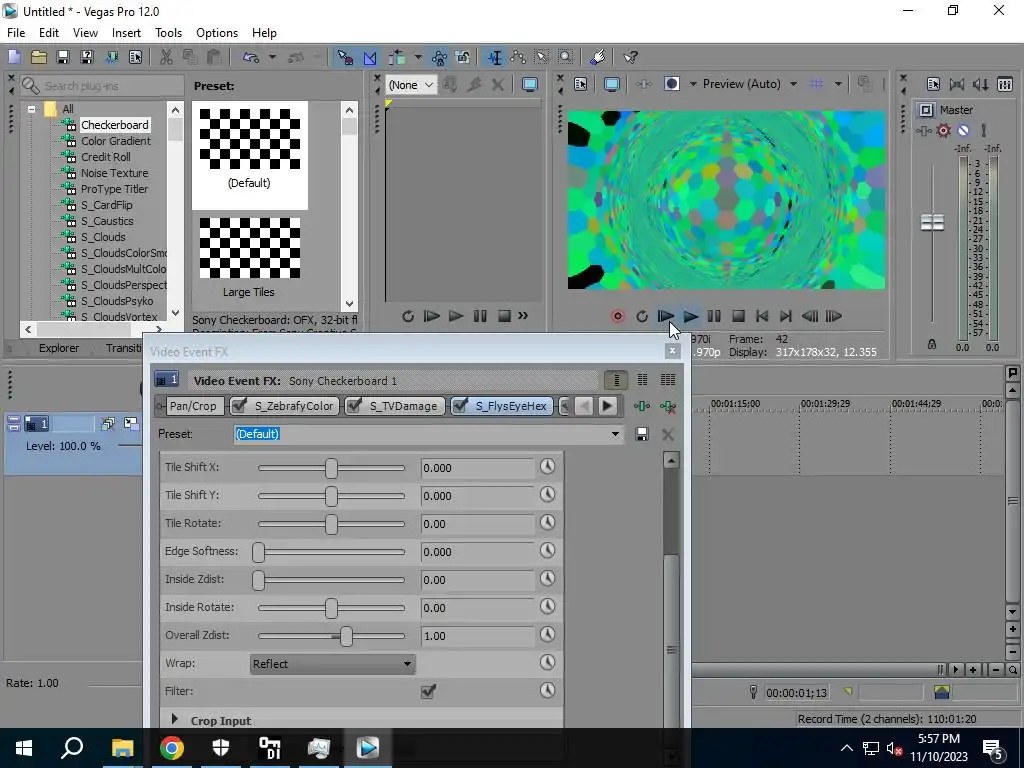
Task: Toggle Automatic Crossfades toolbar icon
Action: (x=370, y=57)
